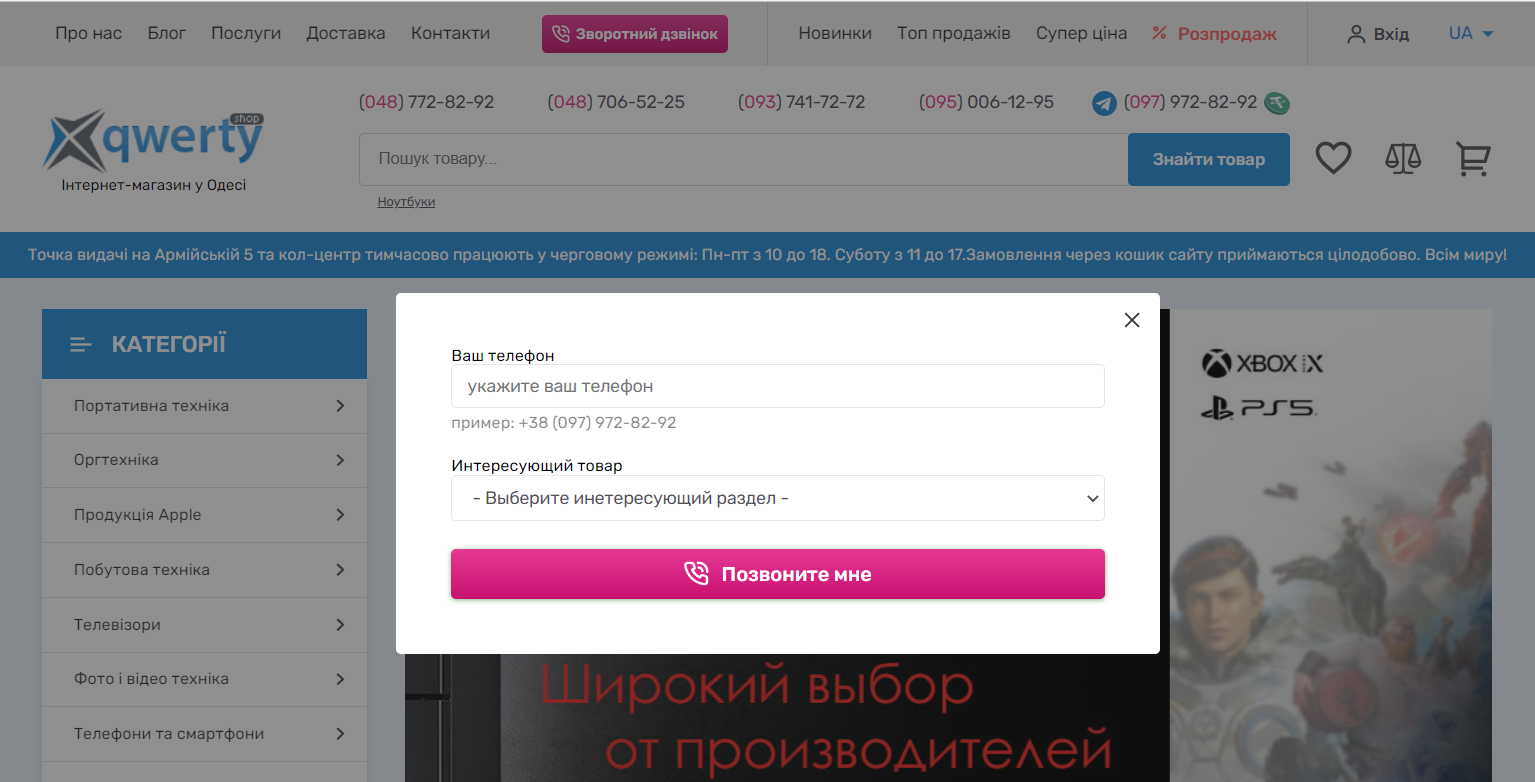Click the Ноутбуки suggestion link
This screenshot has height=782, width=1535.
point(406,202)
